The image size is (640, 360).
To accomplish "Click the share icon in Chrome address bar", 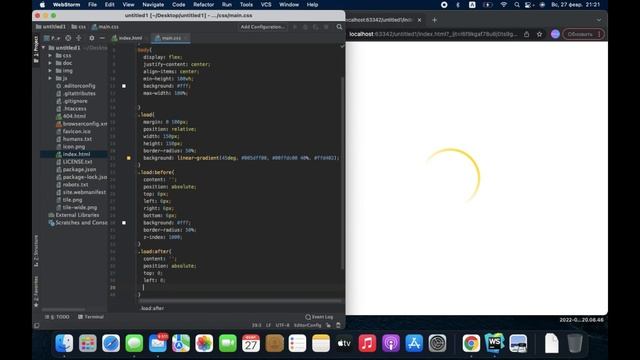I will (x=527, y=34).
